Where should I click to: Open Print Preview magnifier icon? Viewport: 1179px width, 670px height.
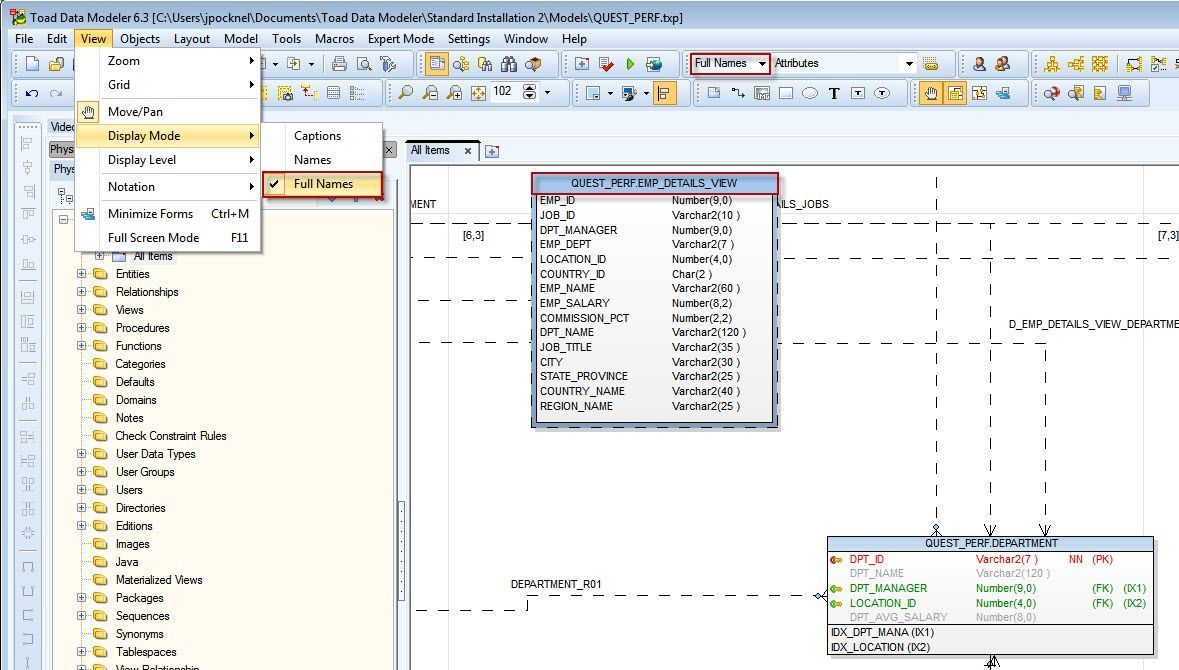pos(364,64)
